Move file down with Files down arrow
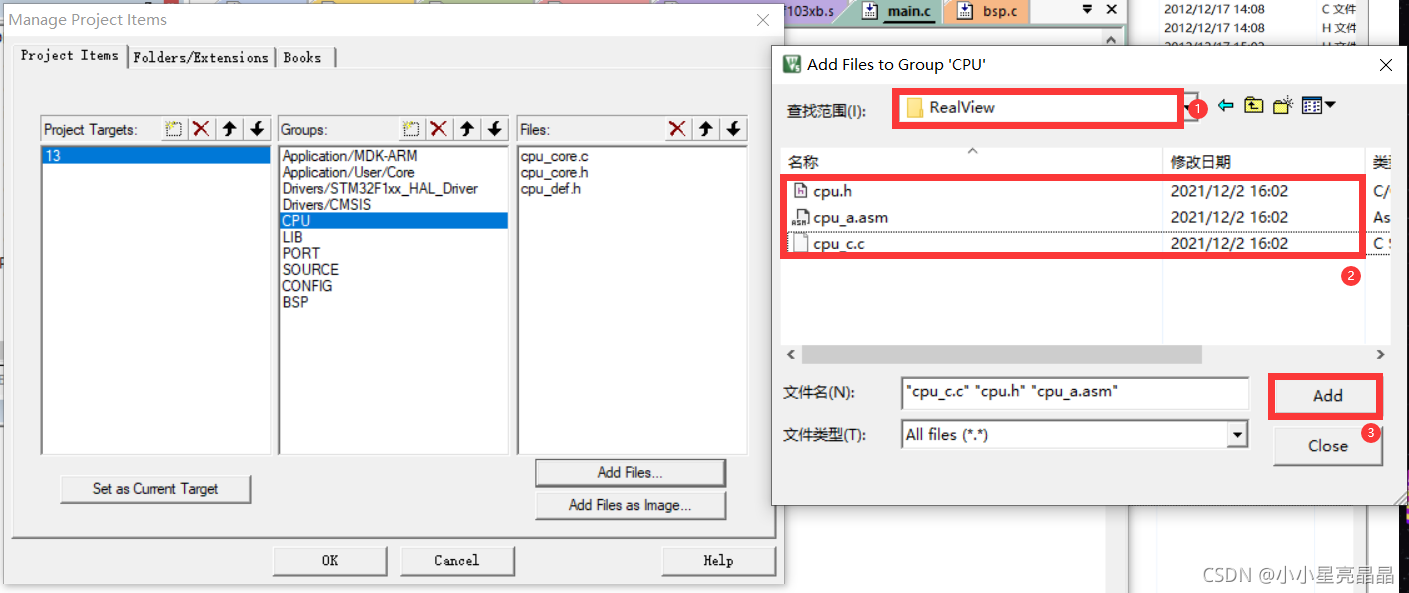1409x593 pixels. (733, 129)
